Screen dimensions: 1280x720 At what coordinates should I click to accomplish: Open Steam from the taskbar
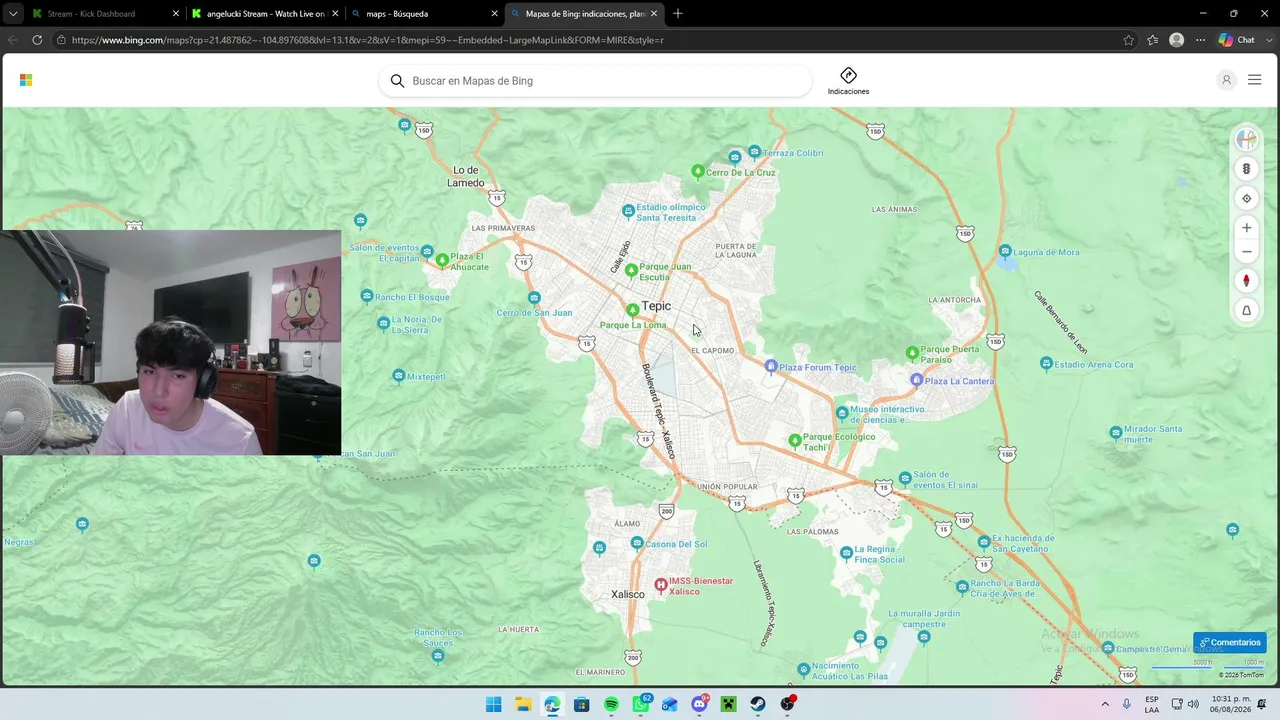pyautogui.click(x=758, y=704)
